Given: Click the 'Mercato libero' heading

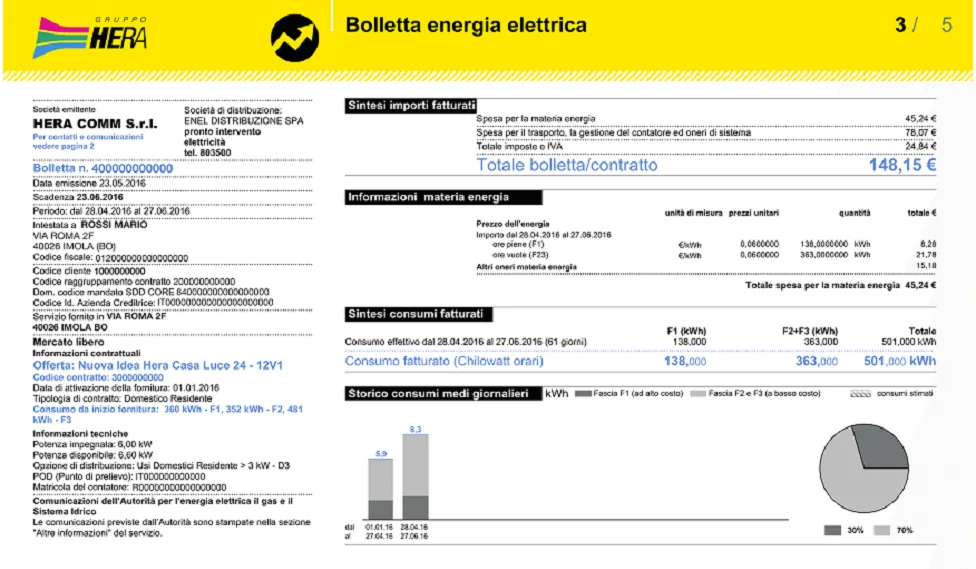Looking at the screenshot, I should [68, 342].
